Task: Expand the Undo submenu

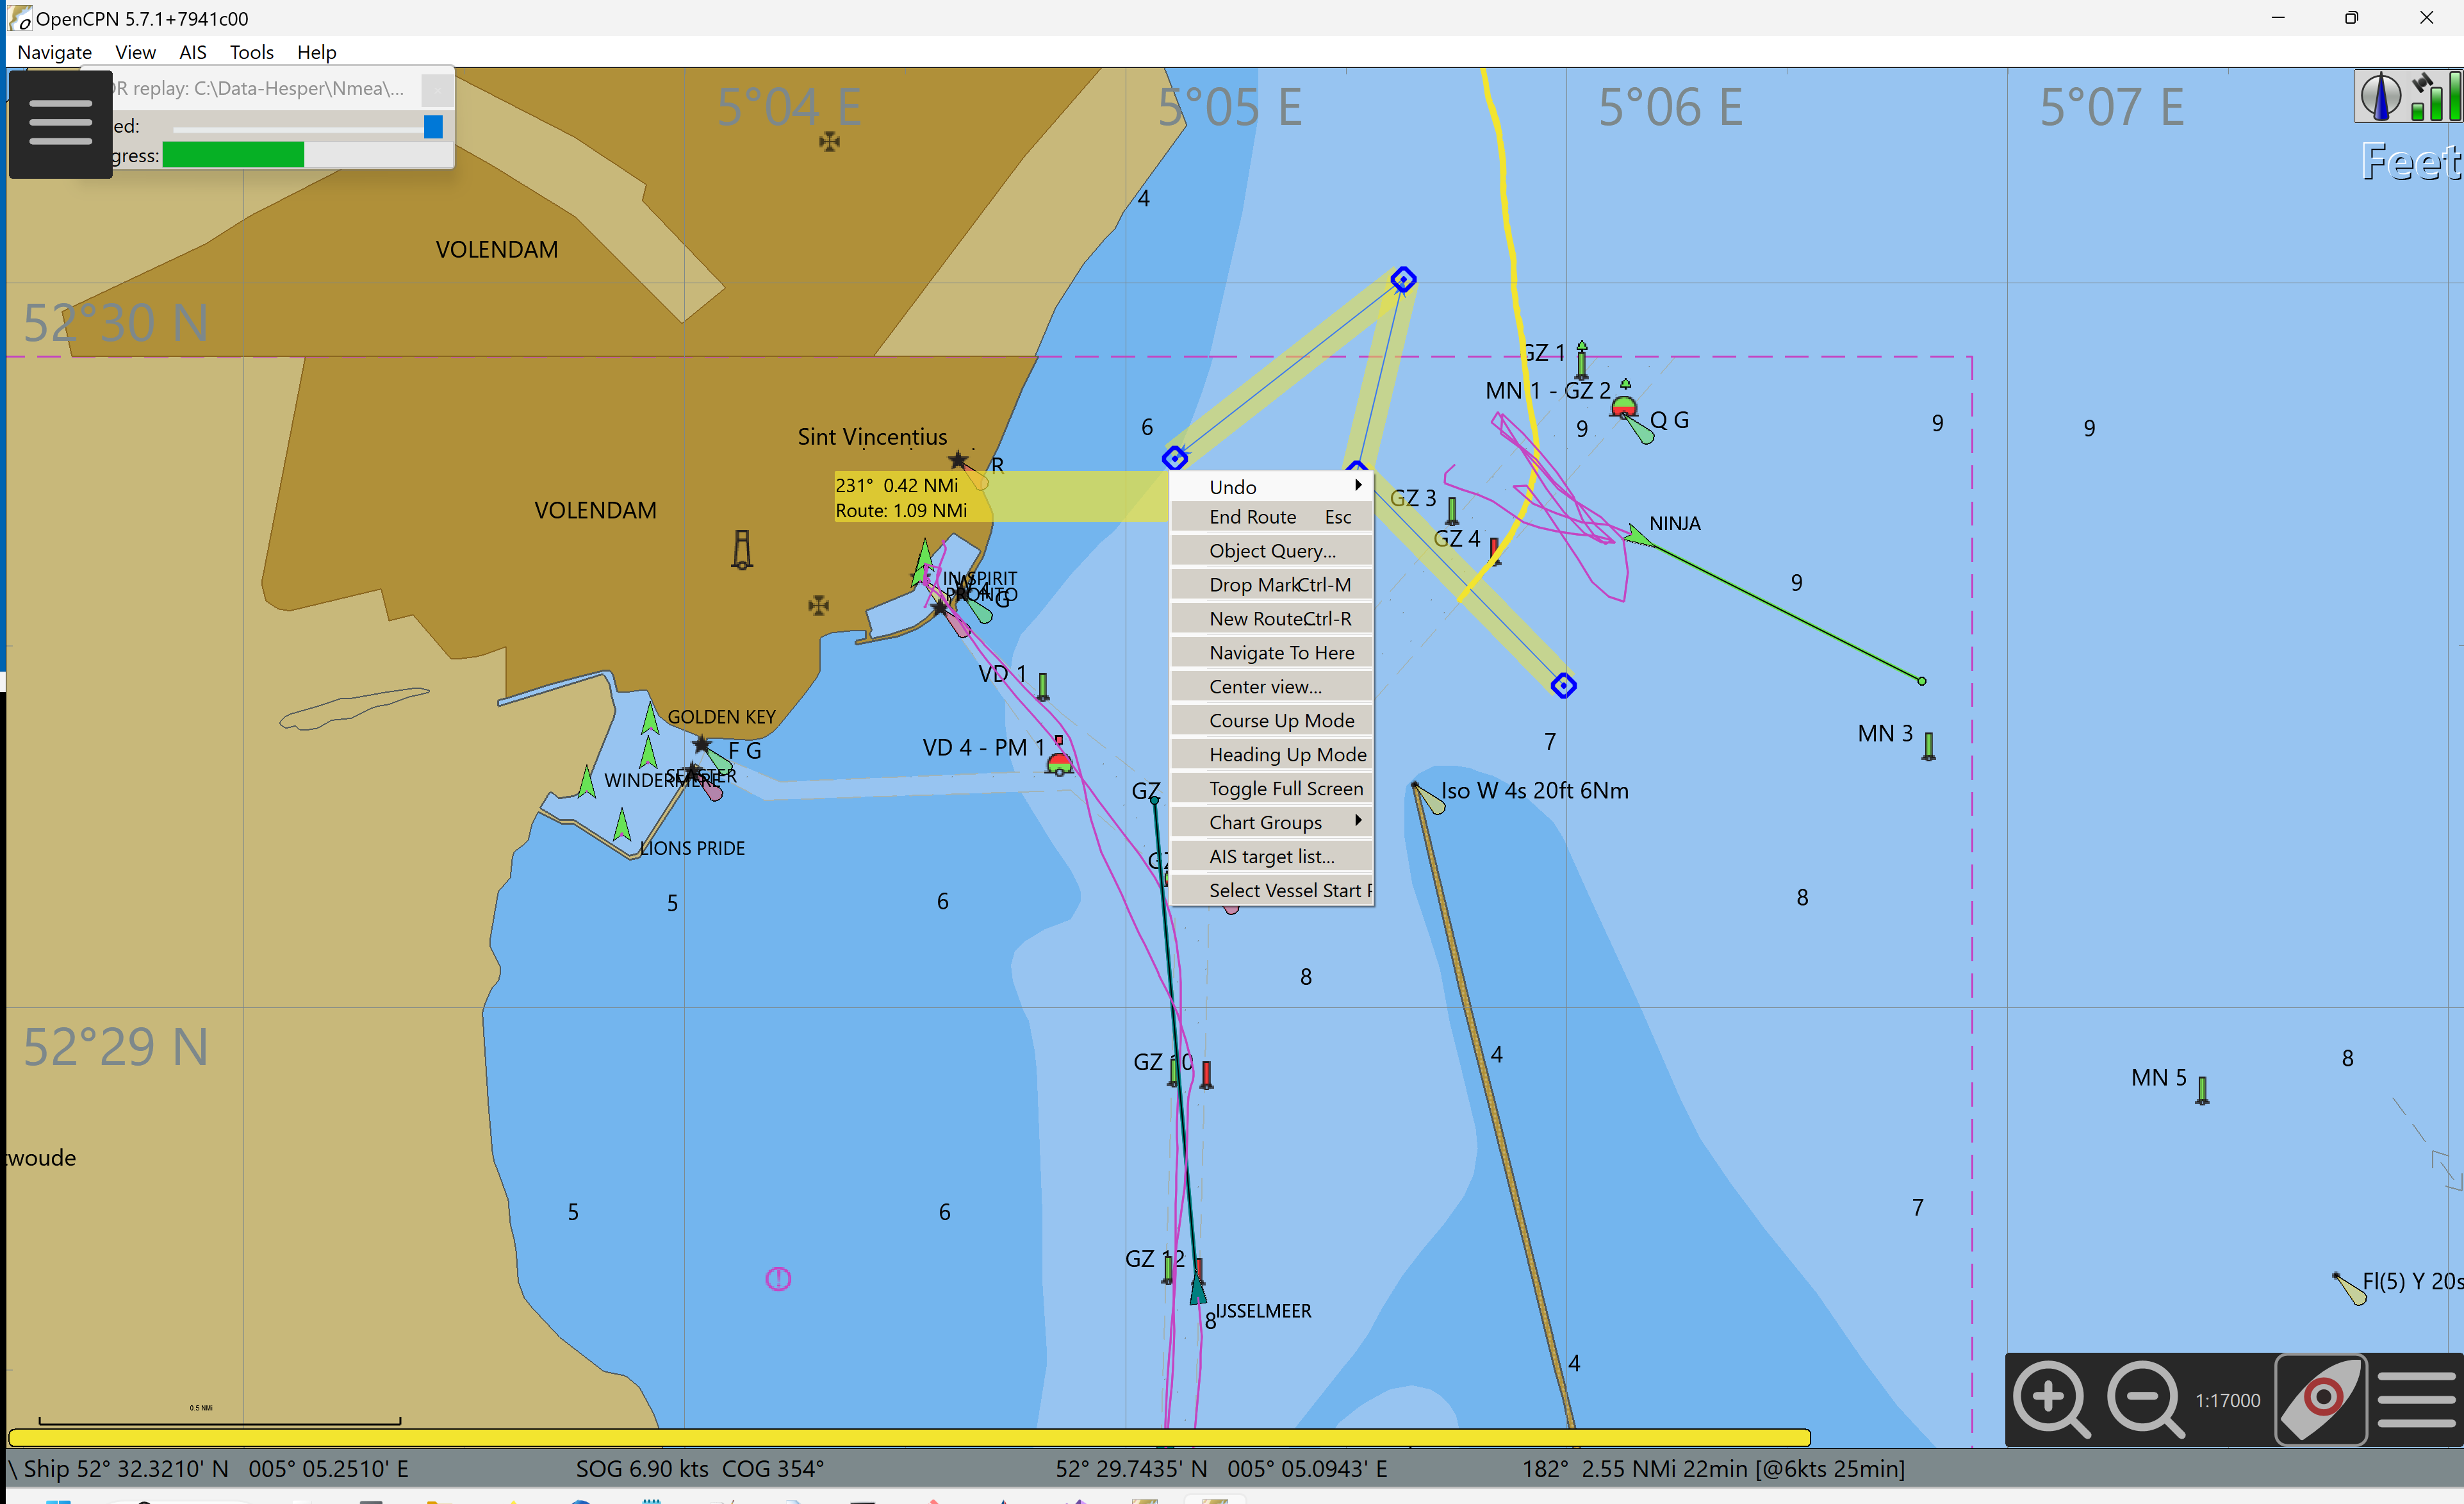Action: (x=1271, y=486)
